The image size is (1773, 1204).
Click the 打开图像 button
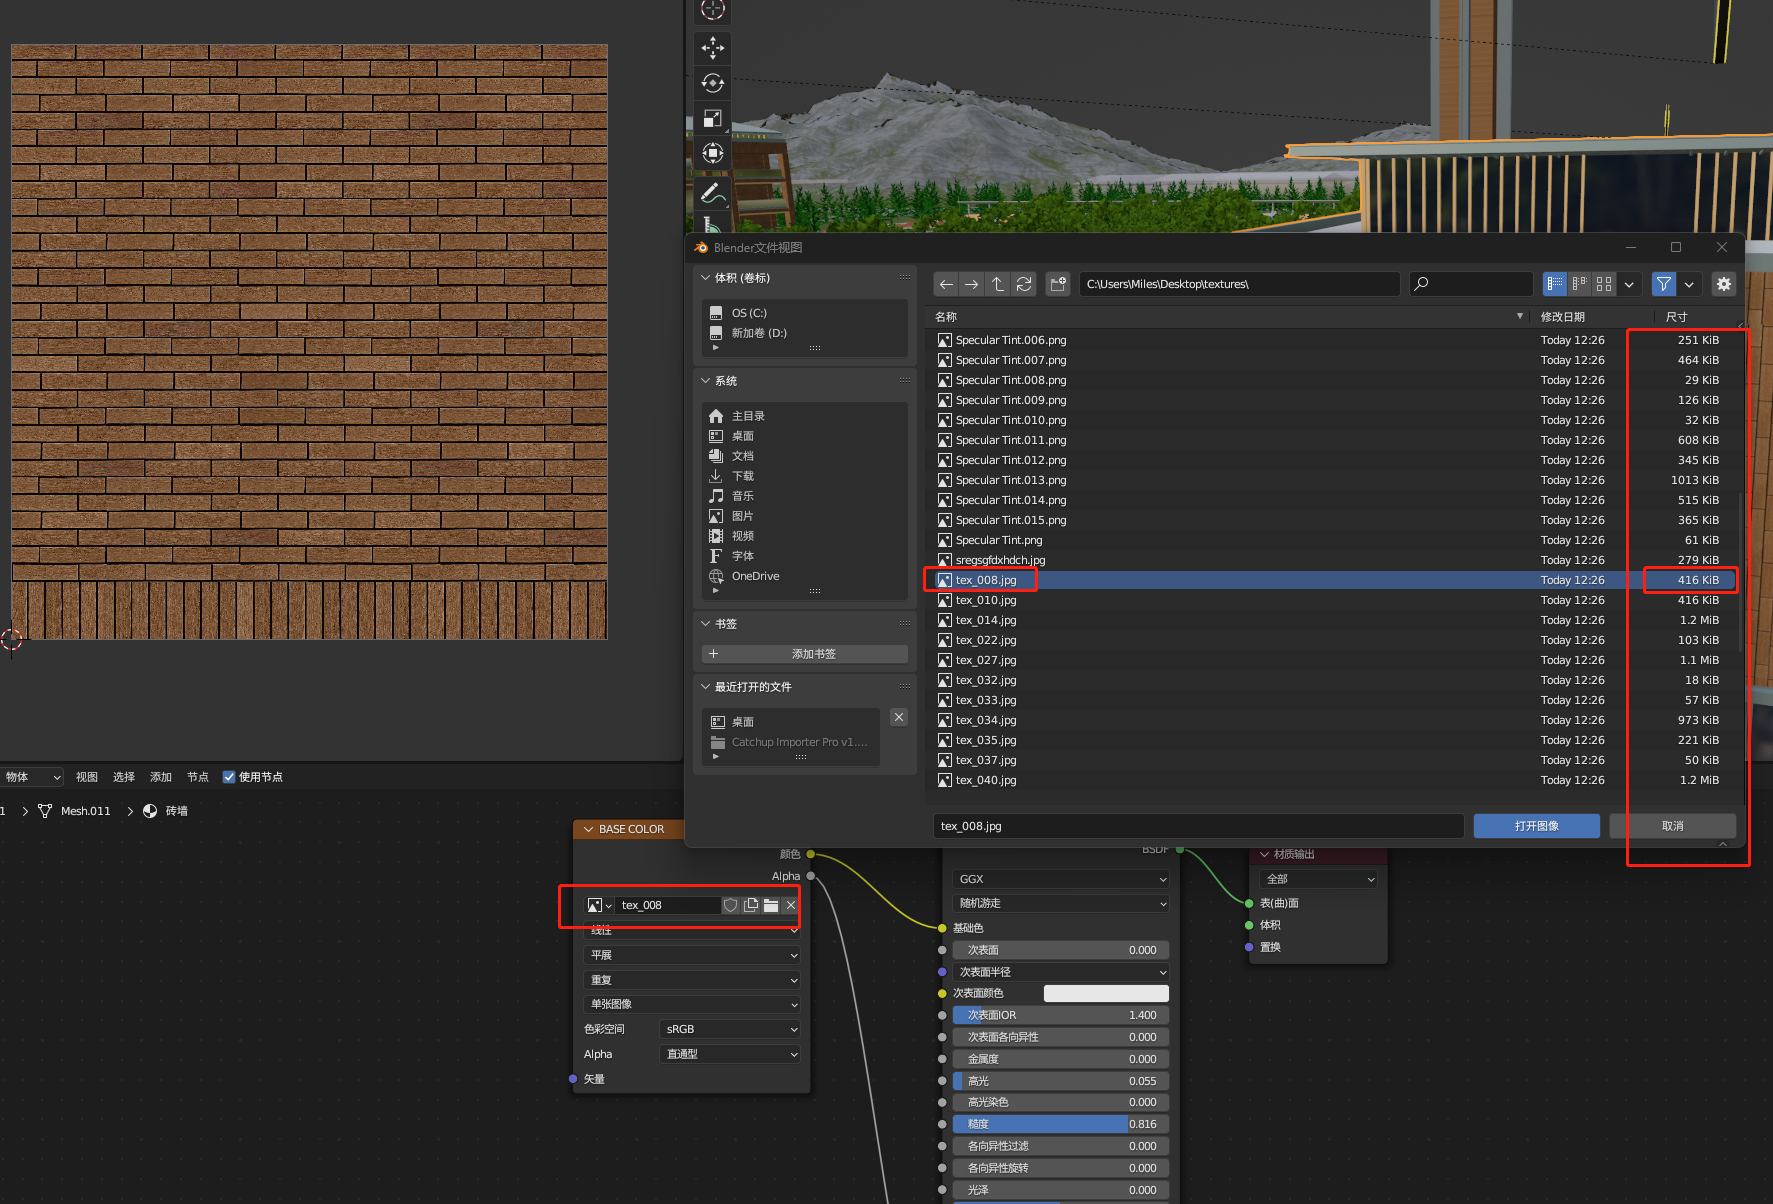click(1536, 826)
